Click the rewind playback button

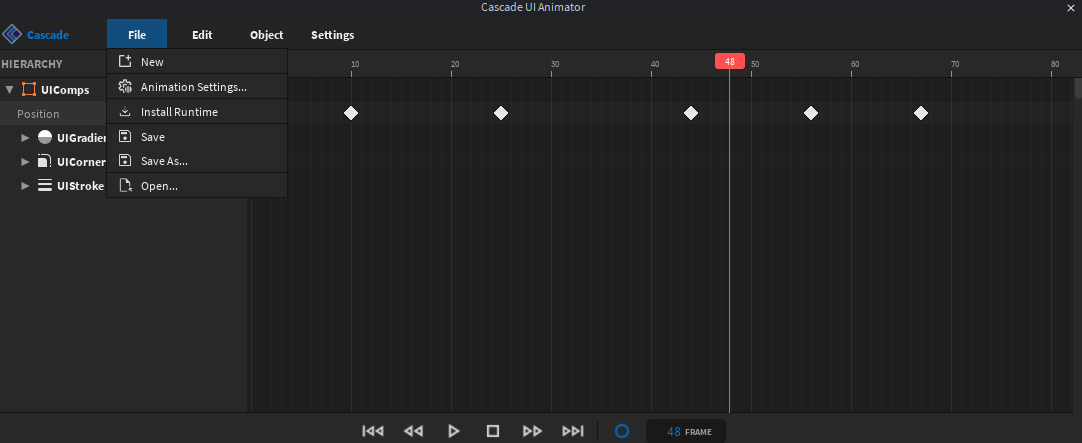(x=413, y=431)
